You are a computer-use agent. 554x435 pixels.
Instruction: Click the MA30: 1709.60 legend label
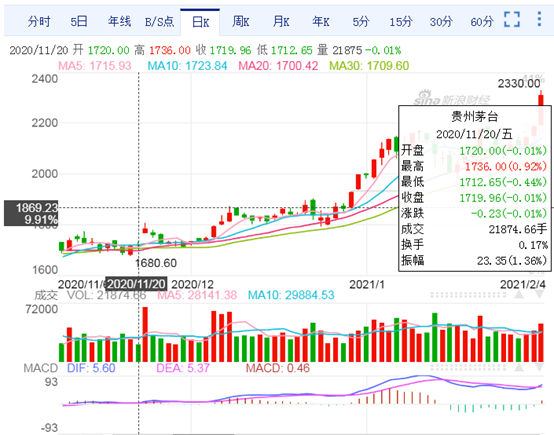pos(369,66)
